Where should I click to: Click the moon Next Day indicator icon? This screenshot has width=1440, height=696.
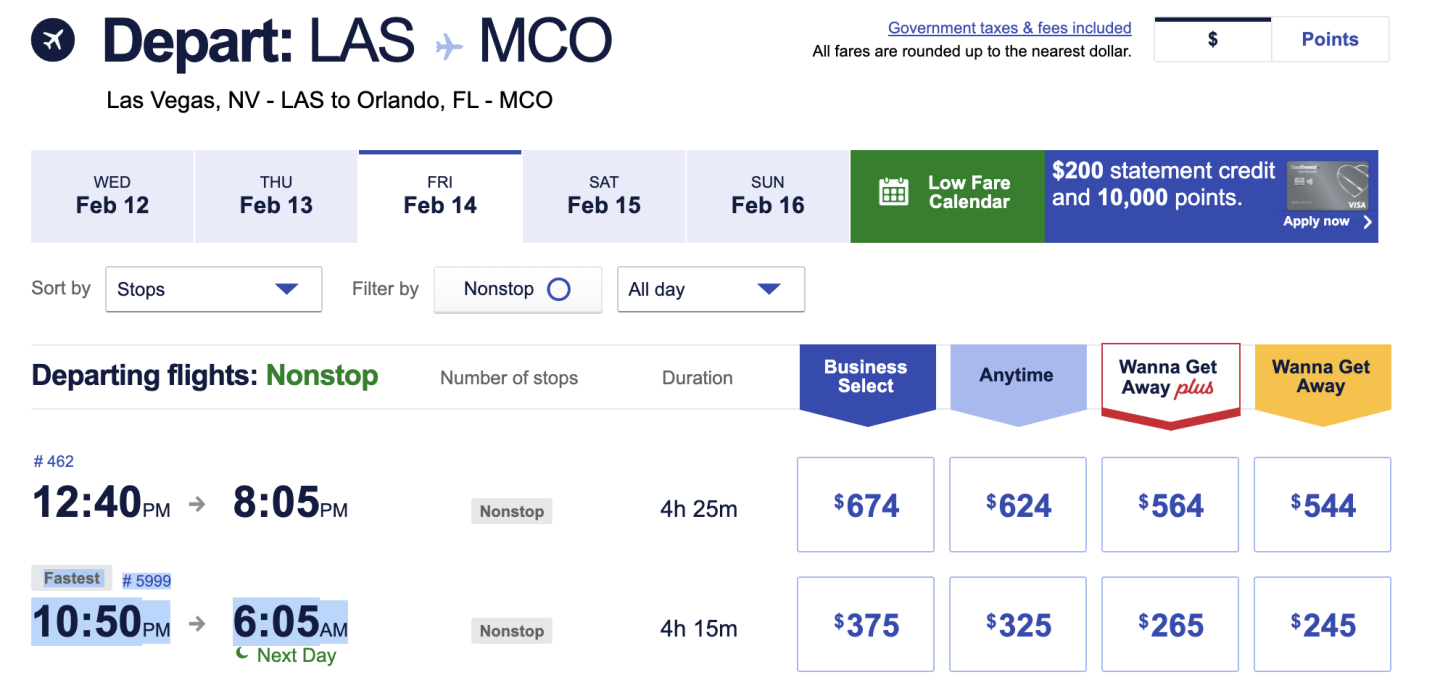pyautogui.click(x=242, y=653)
